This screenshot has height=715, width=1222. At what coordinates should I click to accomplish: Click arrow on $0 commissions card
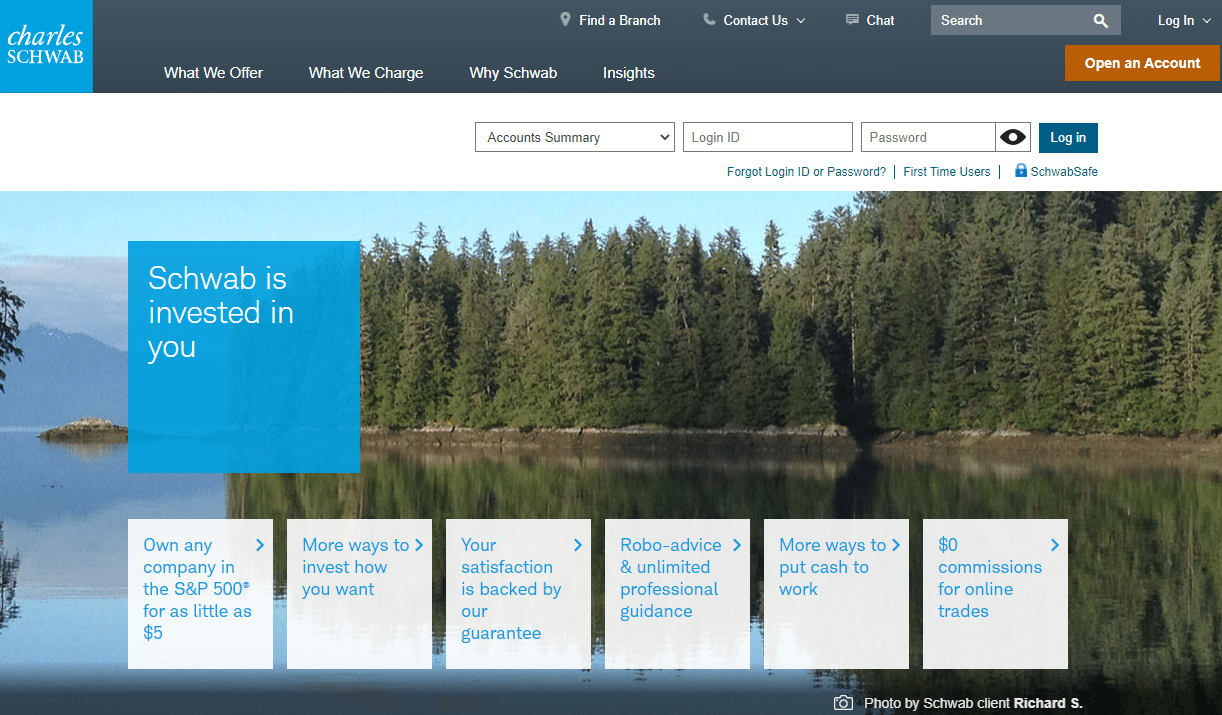[1055, 545]
